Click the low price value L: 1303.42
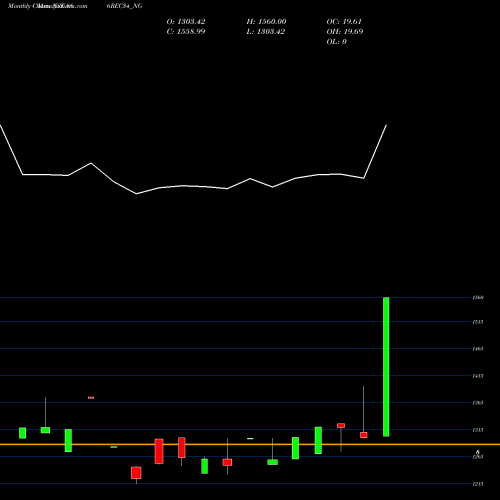 point(265,32)
